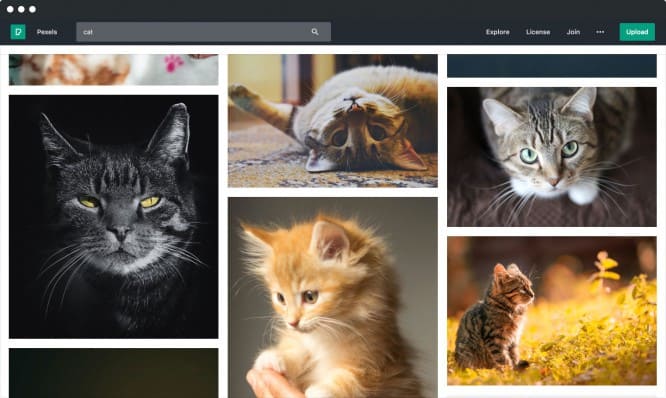Open the three-dots more menu

pyautogui.click(x=600, y=32)
